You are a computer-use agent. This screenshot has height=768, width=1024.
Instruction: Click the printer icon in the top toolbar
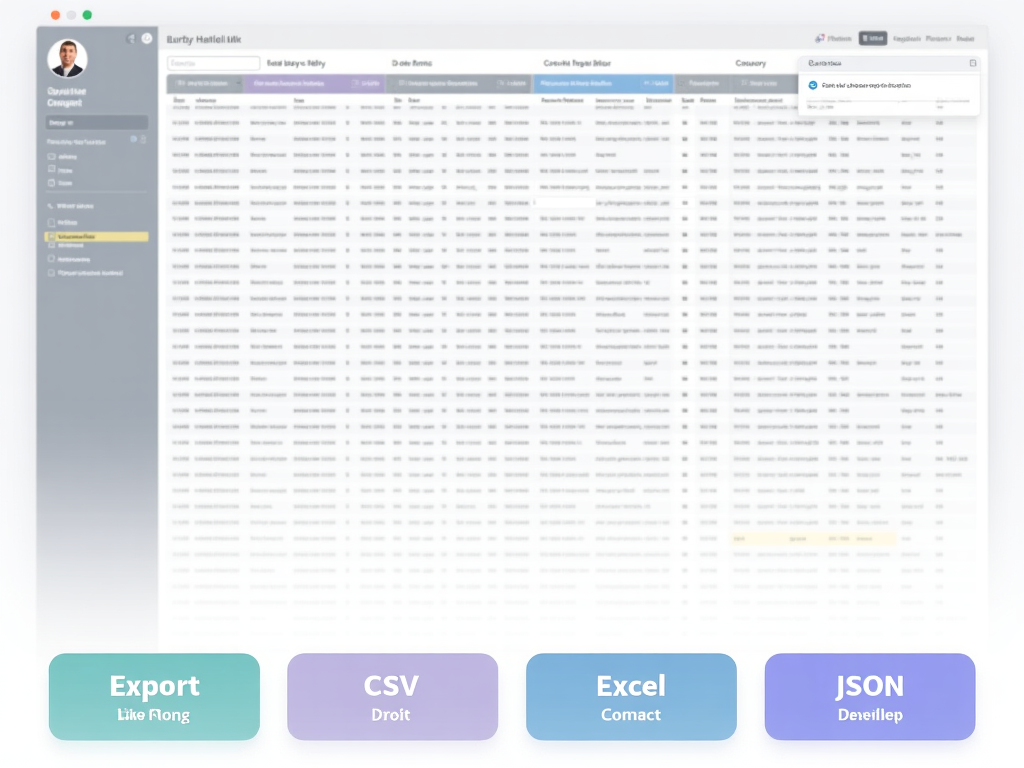click(x=818, y=38)
